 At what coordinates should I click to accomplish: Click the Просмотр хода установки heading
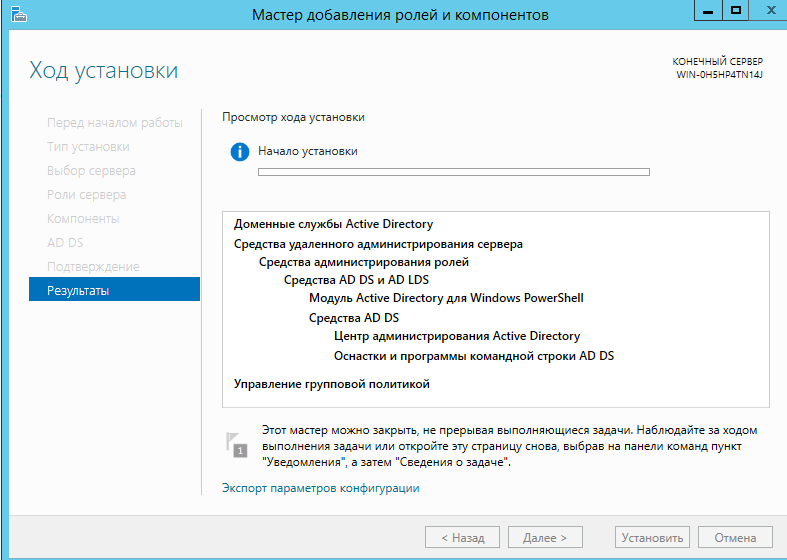[293, 117]
